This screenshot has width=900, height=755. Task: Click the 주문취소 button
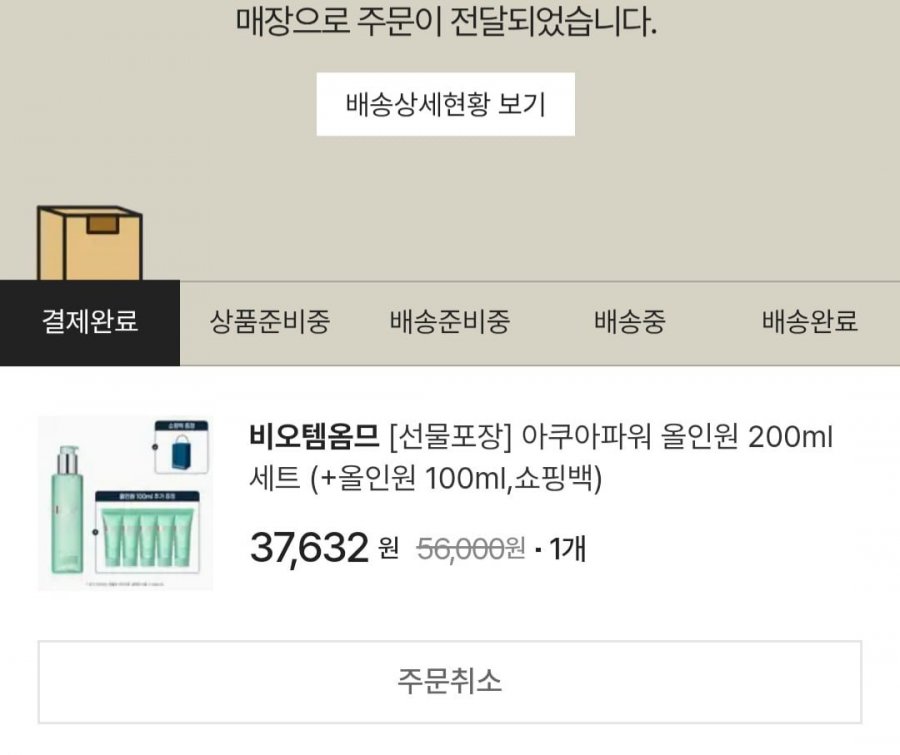pos(450,682)
